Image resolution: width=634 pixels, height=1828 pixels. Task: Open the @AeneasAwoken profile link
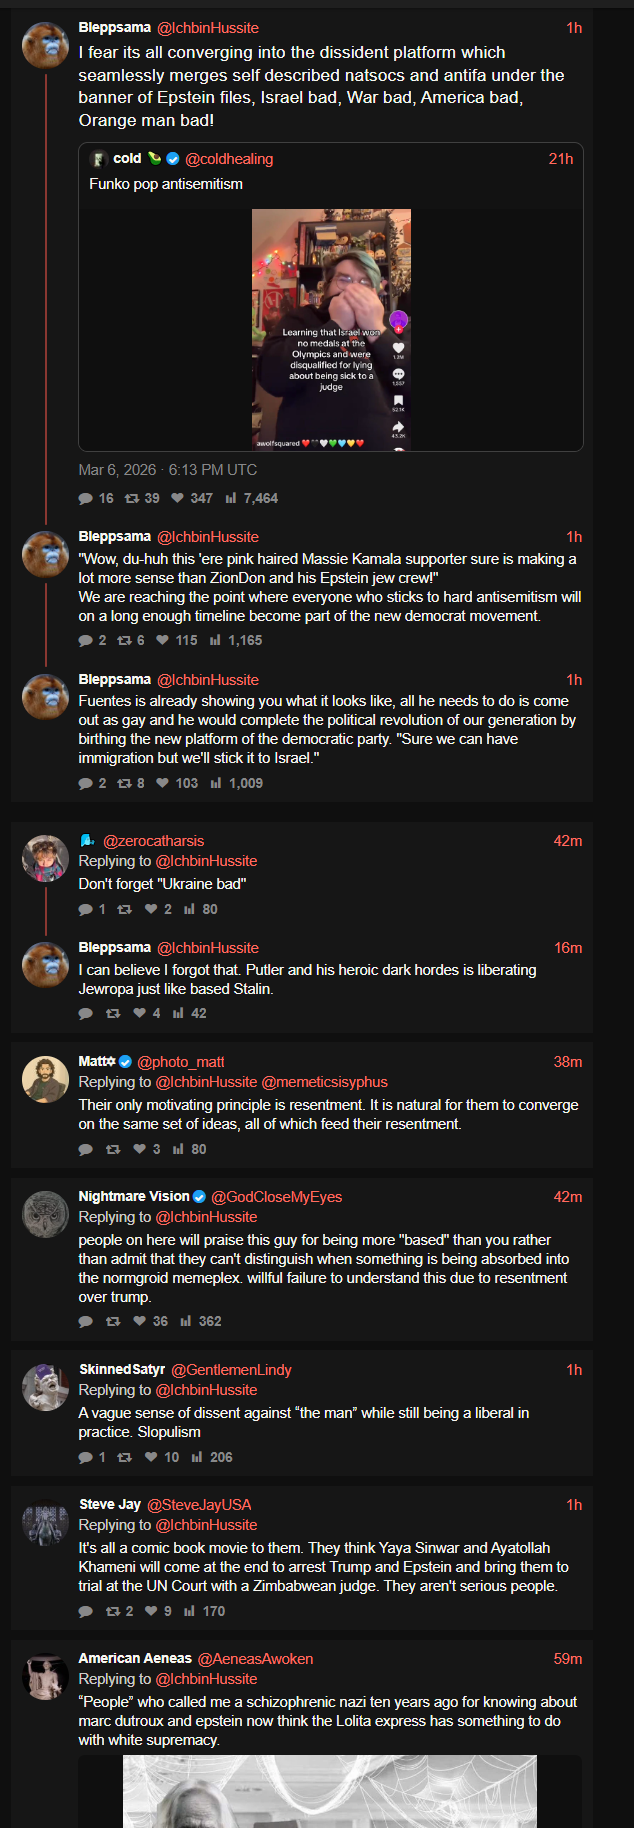point(255,1659)
